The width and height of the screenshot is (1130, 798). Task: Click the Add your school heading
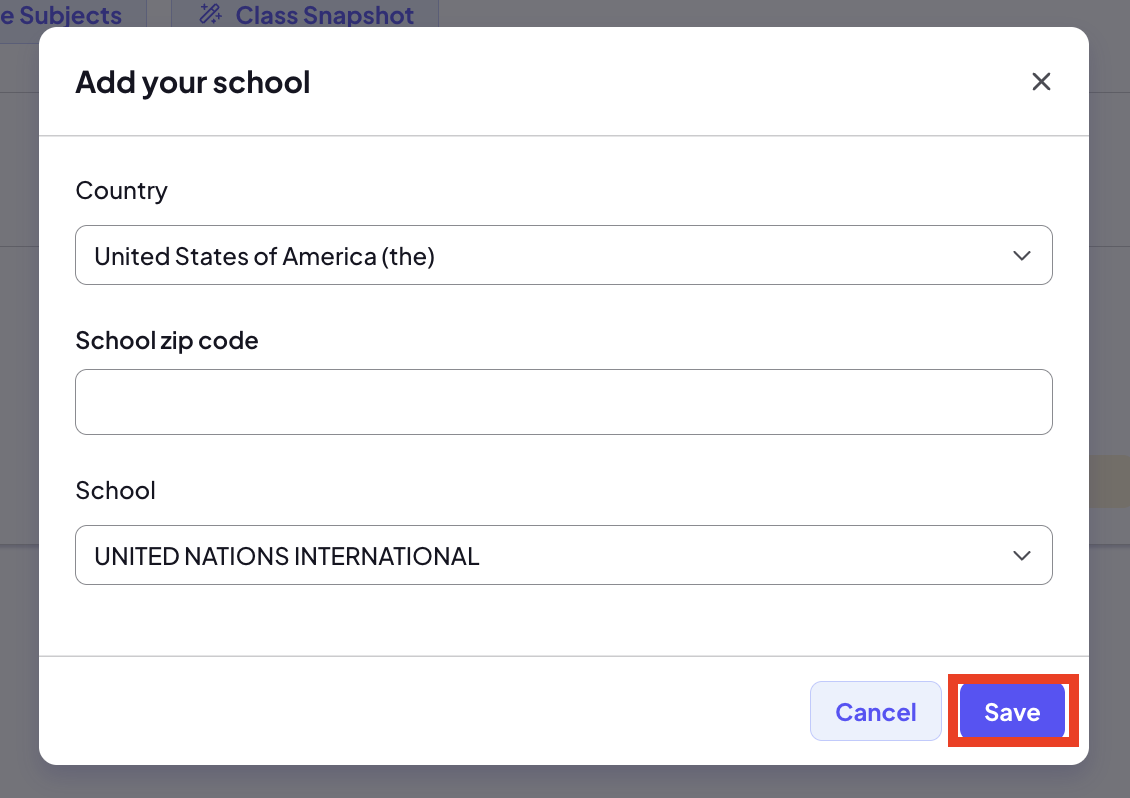(x=192, y=82)
